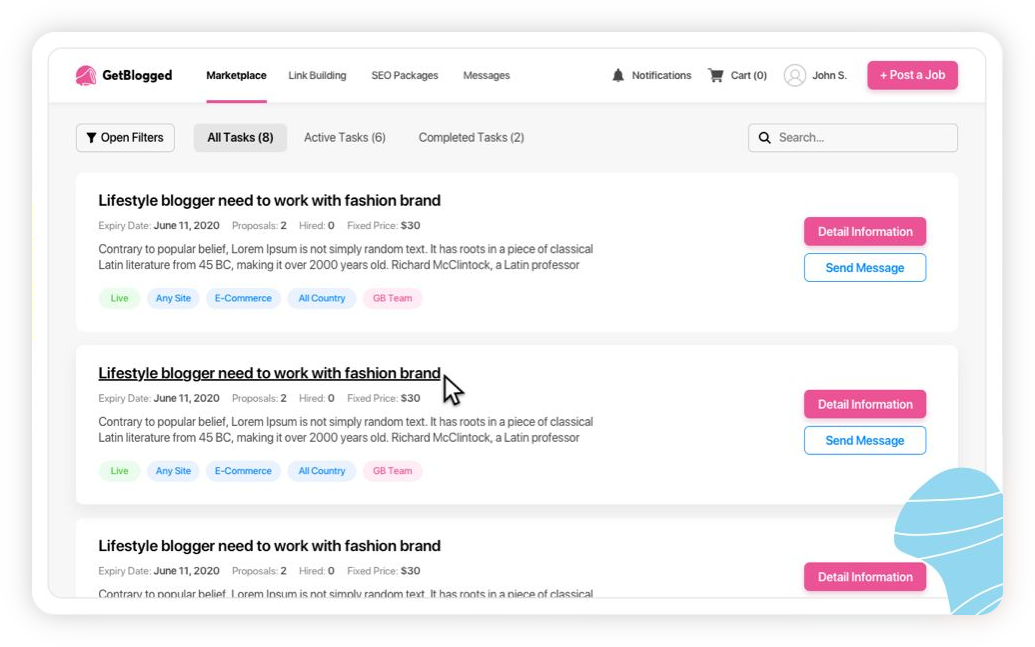This screenshot has width=1035, height=647.
Task: Open the shopping cart icon
Action: pyautogui.click(x=716, y=75)
